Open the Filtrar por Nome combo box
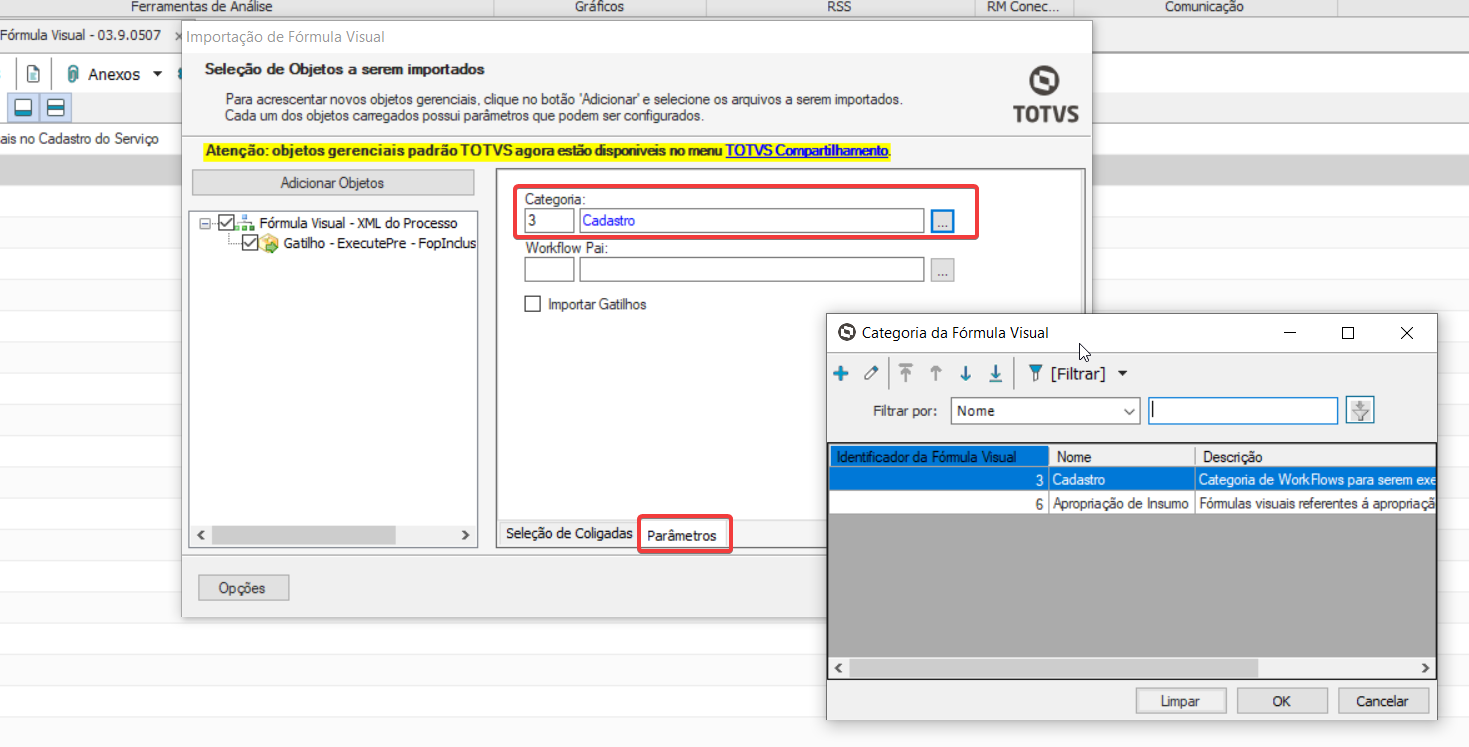Screen dimensions: 1469x747 [1046, 411]
